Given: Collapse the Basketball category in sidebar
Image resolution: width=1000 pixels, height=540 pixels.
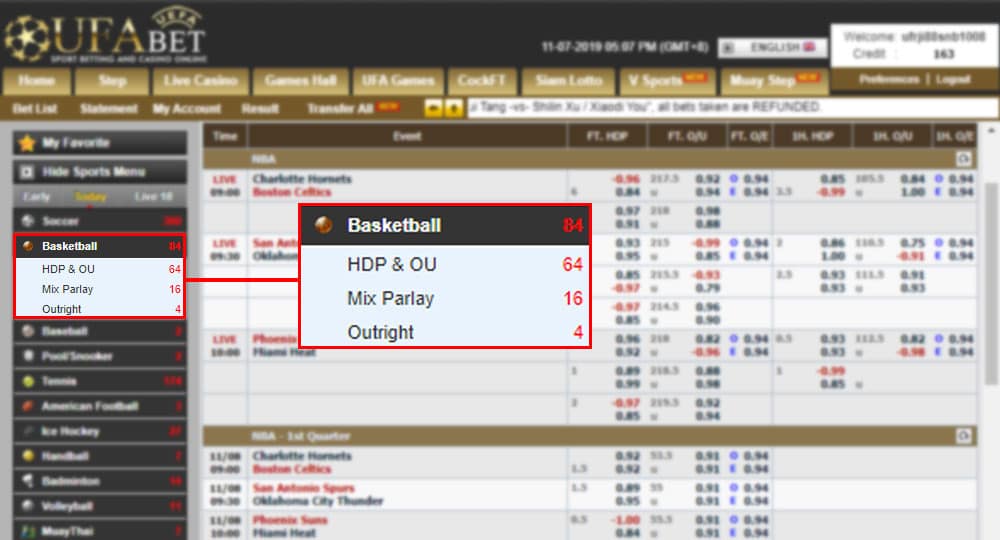Looking at the screenshot, I should [x=99, y=246].
